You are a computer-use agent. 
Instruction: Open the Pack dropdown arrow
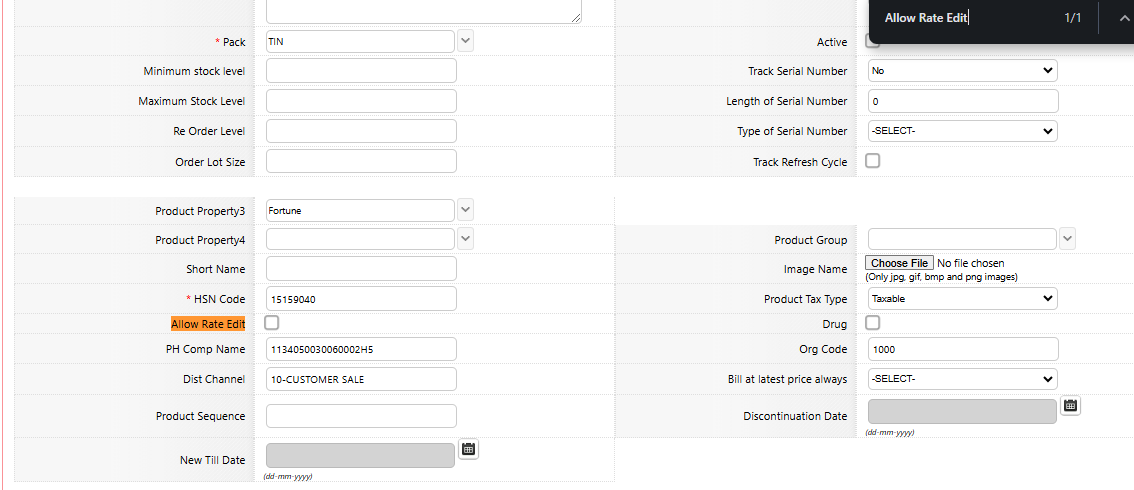(x=466, y=41)
